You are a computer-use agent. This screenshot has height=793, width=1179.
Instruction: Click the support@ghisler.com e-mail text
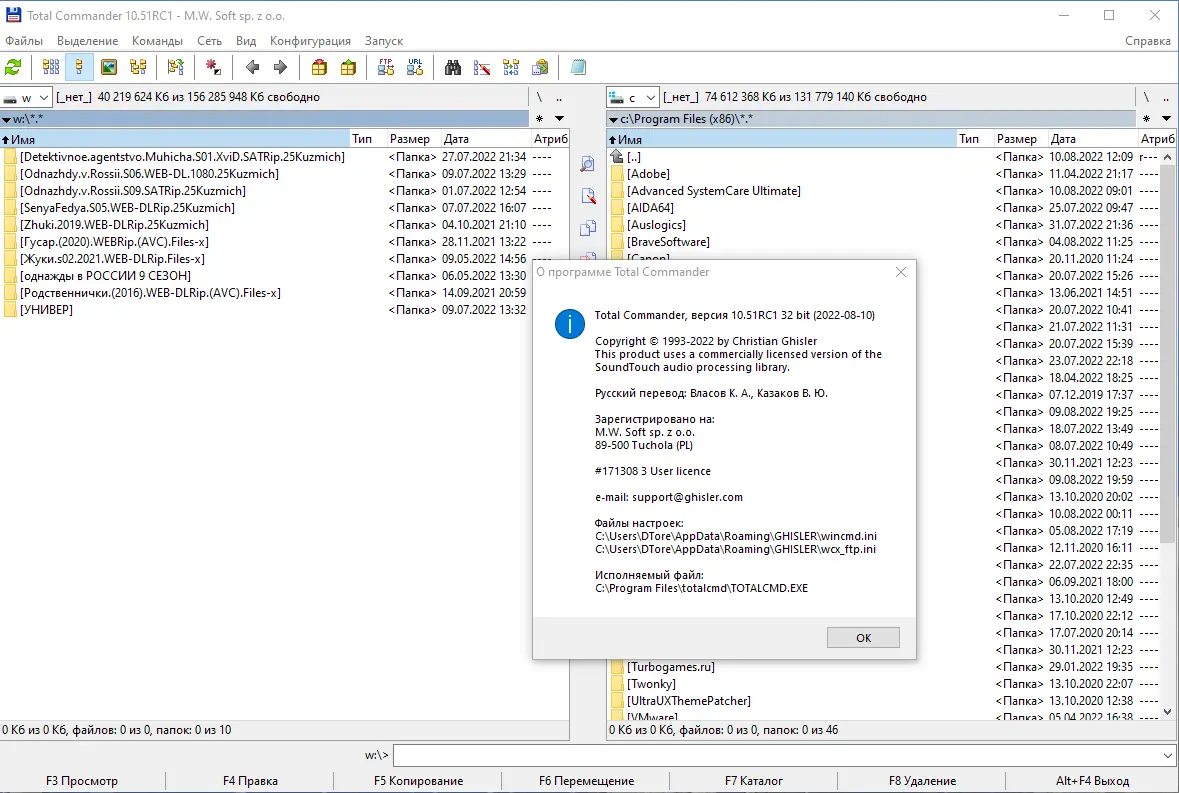click(687, 497)
